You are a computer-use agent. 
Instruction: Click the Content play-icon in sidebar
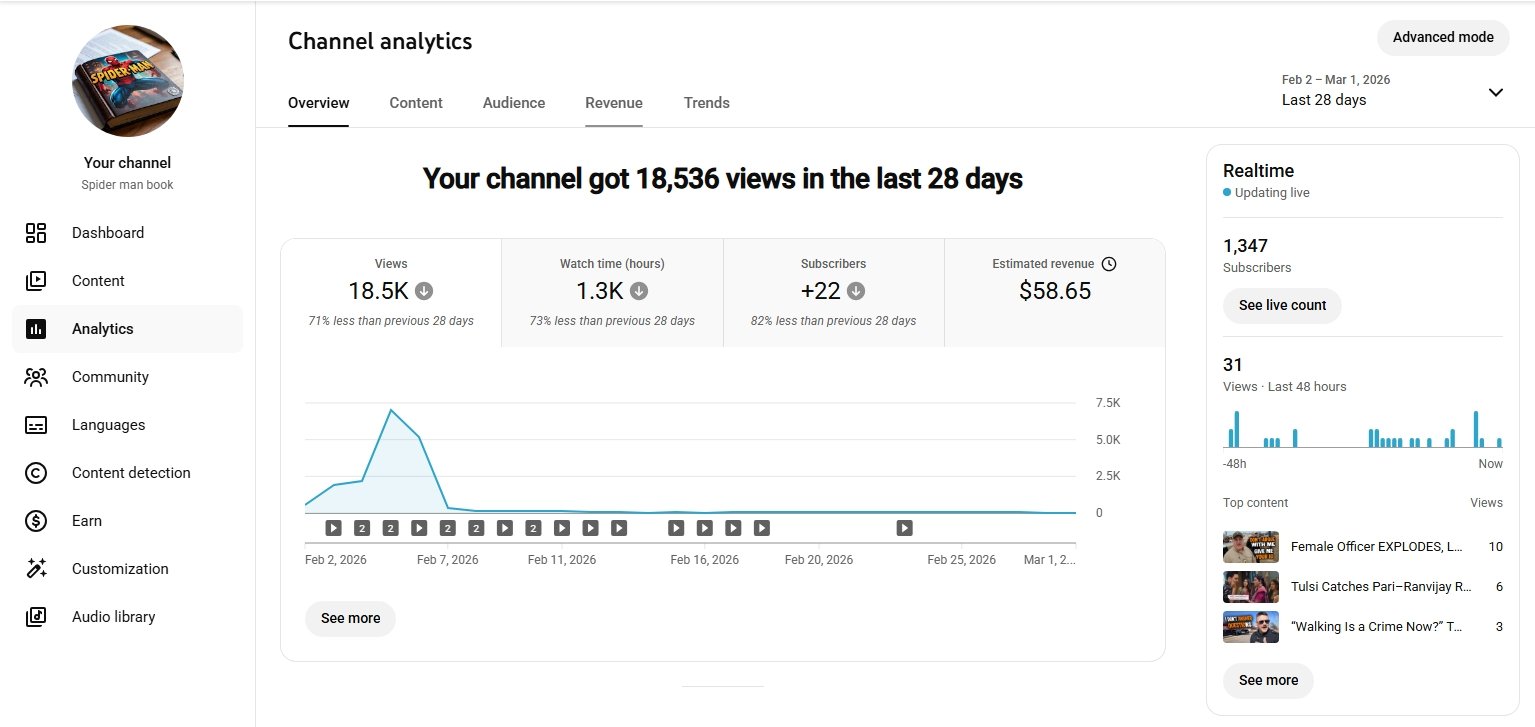[x=36, y=281]
